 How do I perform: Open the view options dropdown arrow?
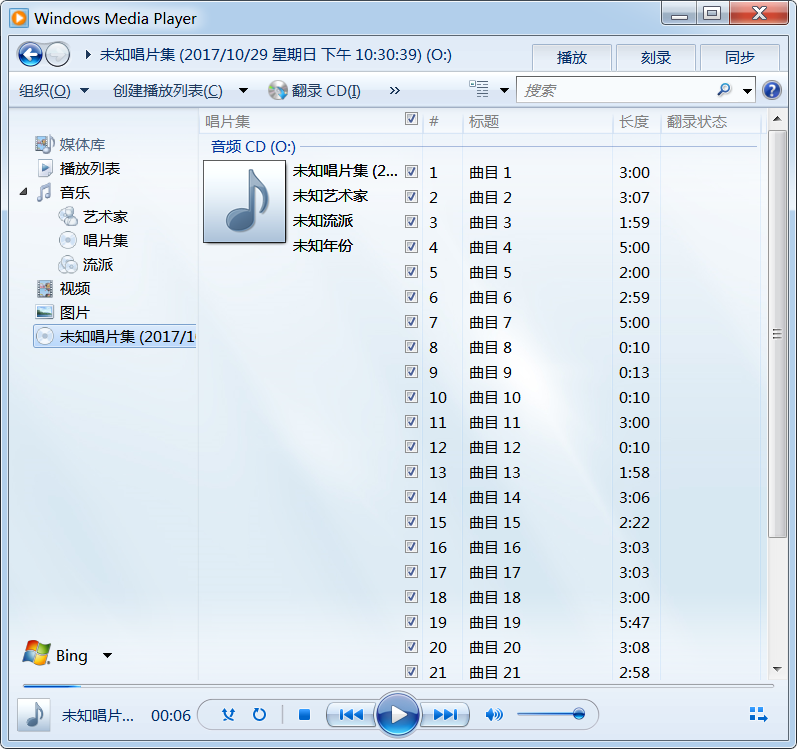504,91
